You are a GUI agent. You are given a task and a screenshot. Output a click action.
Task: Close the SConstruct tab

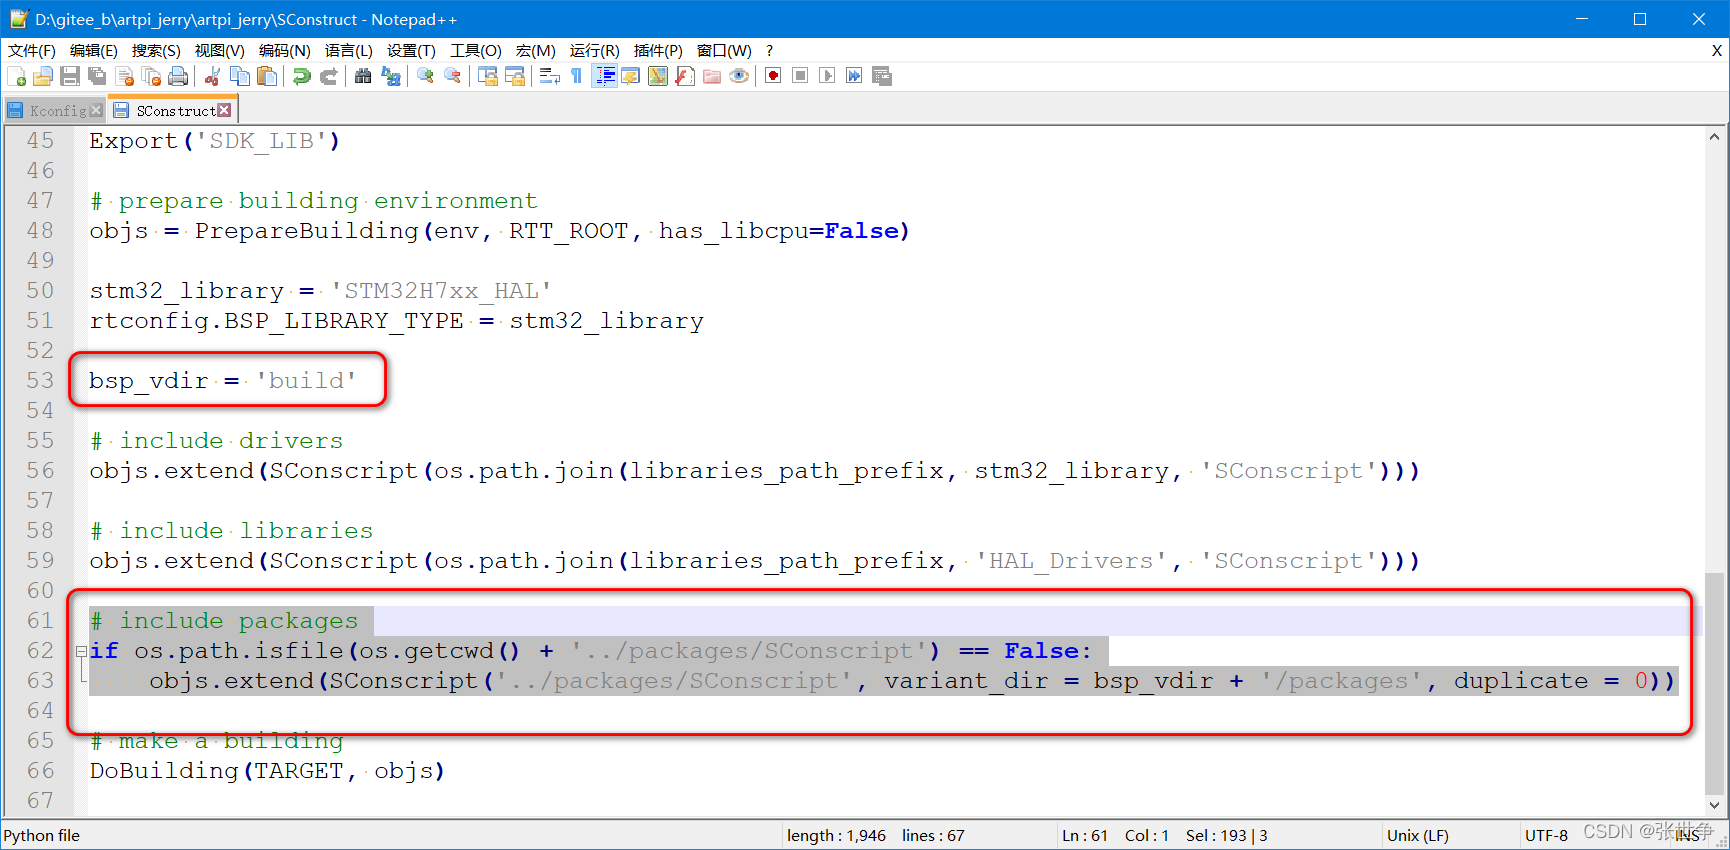coord(224,110)
